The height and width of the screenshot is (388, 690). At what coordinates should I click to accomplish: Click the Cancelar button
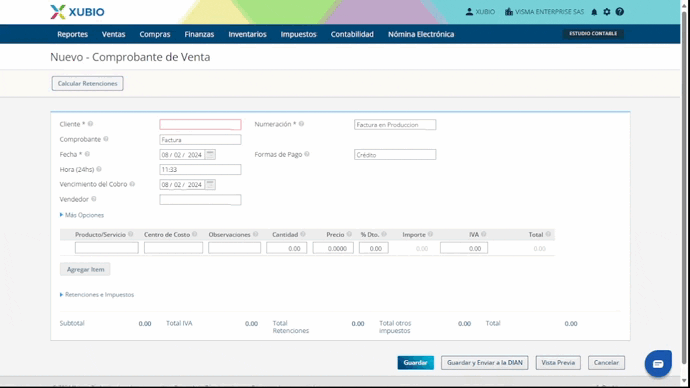point(606,362)
